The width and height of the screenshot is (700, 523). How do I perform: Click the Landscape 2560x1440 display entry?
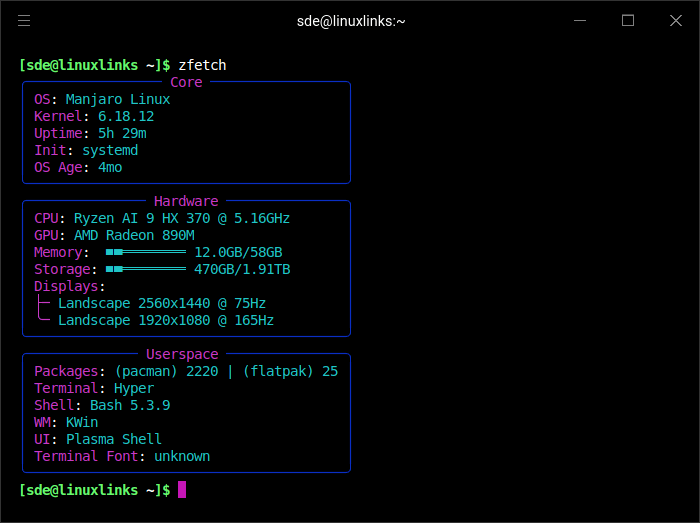pyautogui.click(x=162, y=303)
